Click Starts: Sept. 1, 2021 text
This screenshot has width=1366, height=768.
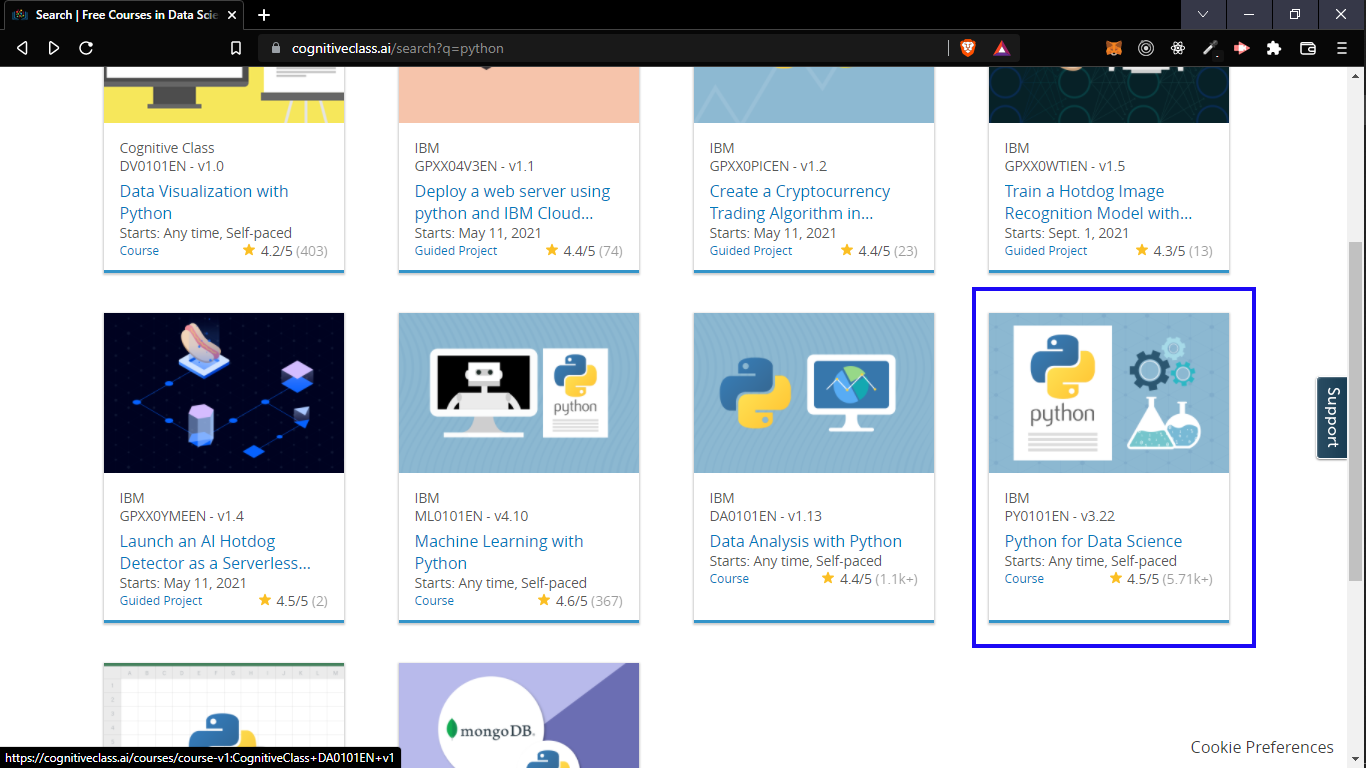coord(1067,233)
